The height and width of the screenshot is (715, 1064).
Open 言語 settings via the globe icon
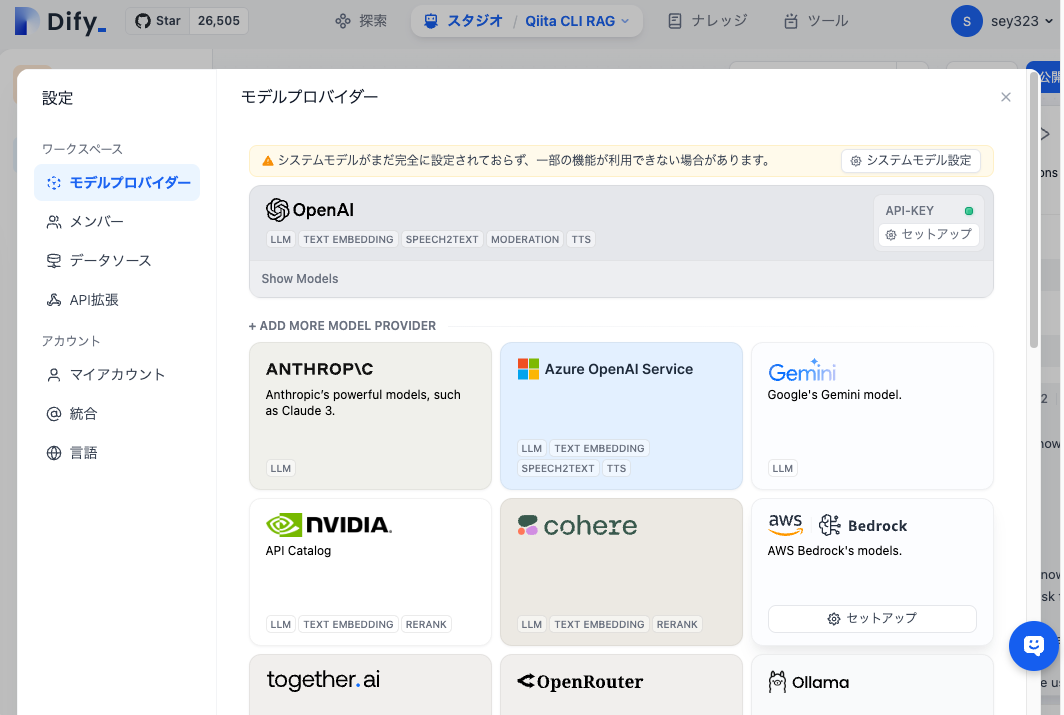tap(55, 452)
